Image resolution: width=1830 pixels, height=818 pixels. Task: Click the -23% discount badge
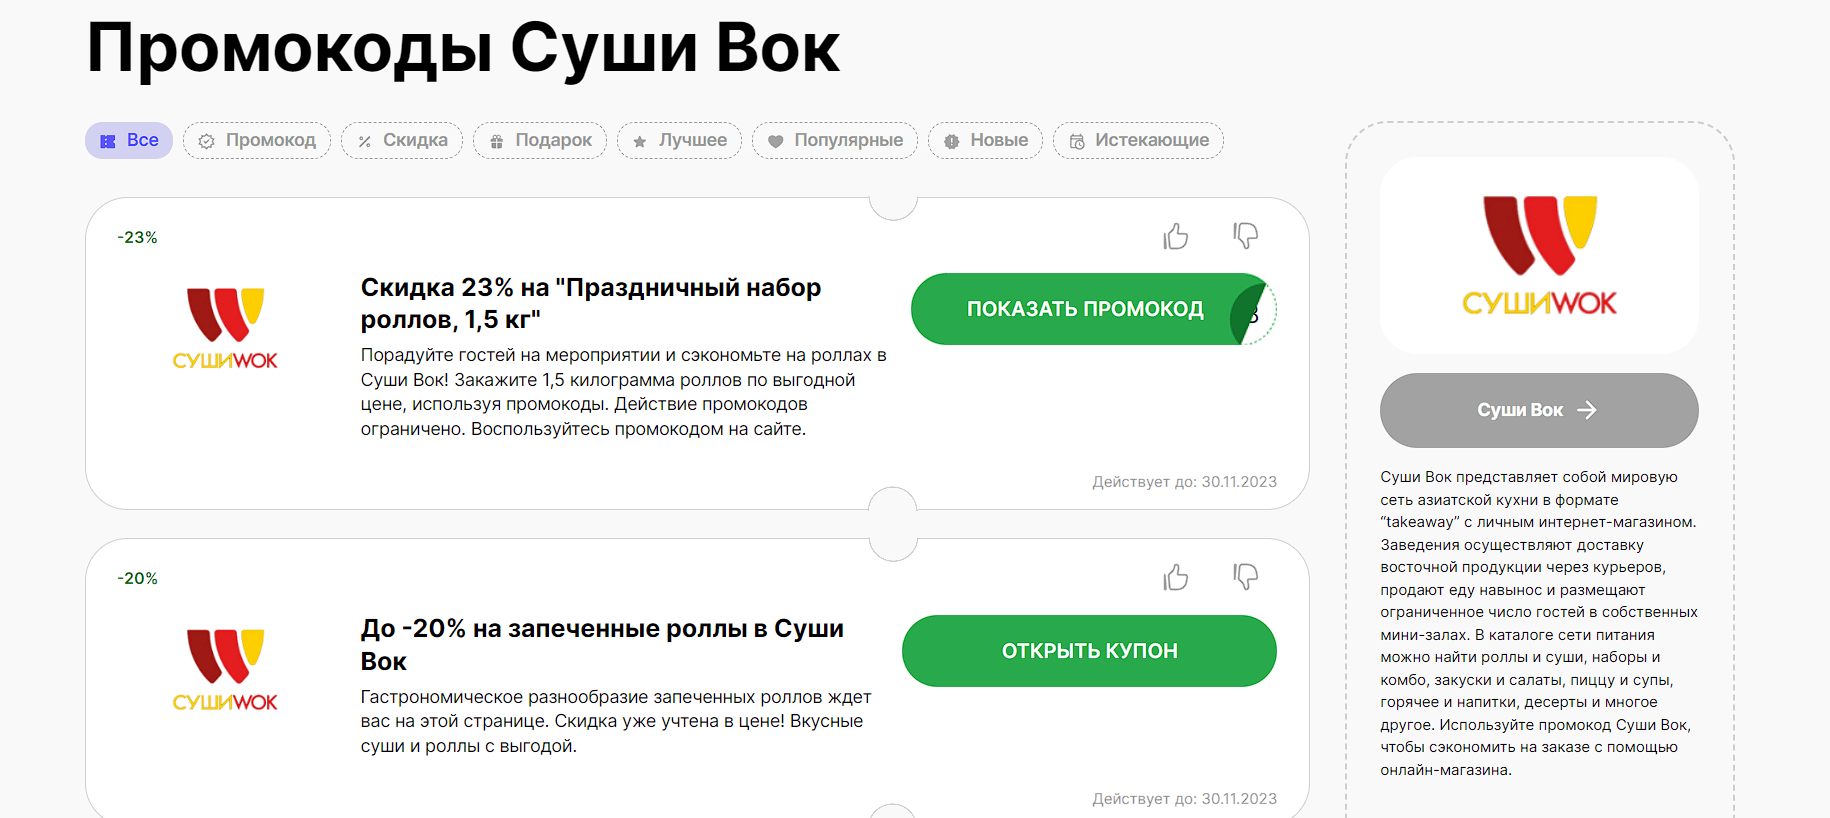(x=137, y=237)
